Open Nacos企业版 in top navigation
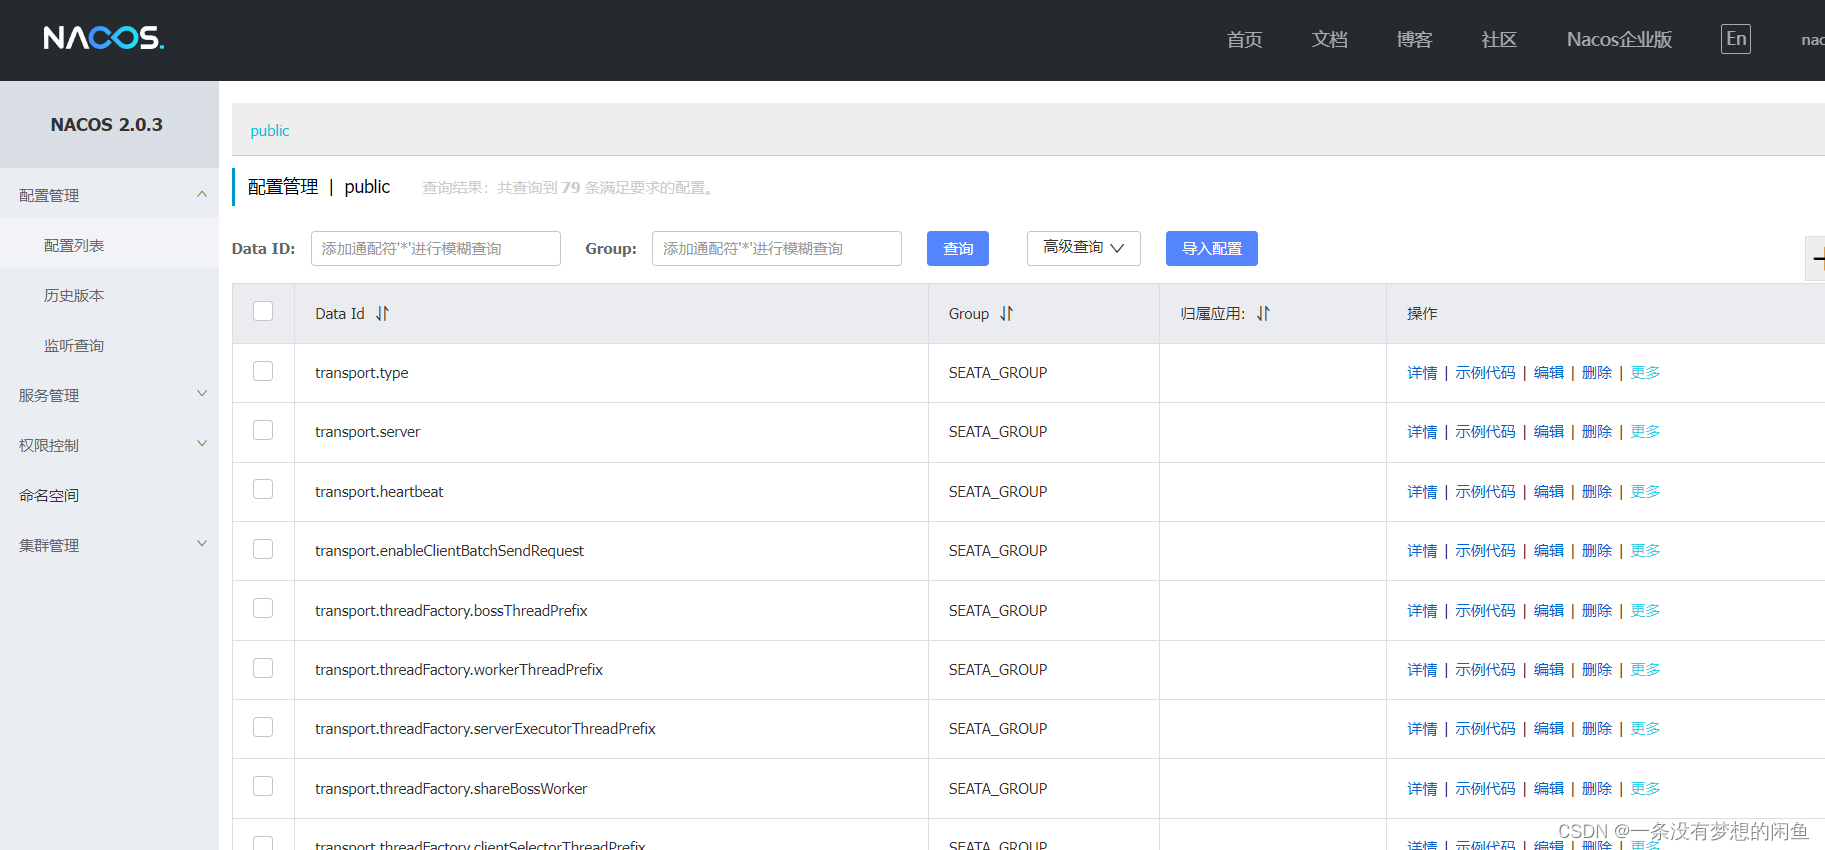 [x=1619, y=40]
